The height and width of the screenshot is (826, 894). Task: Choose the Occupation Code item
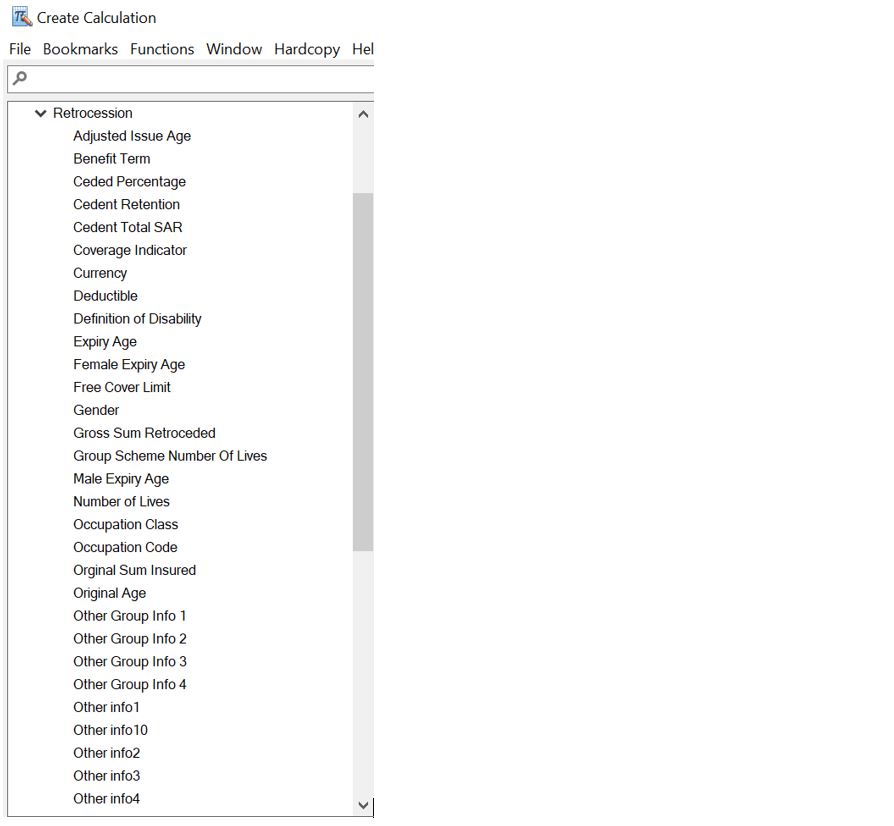[125, 548]
